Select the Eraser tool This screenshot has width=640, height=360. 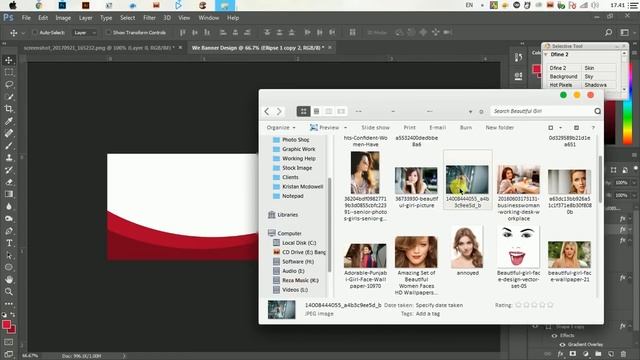click(9, 182)
